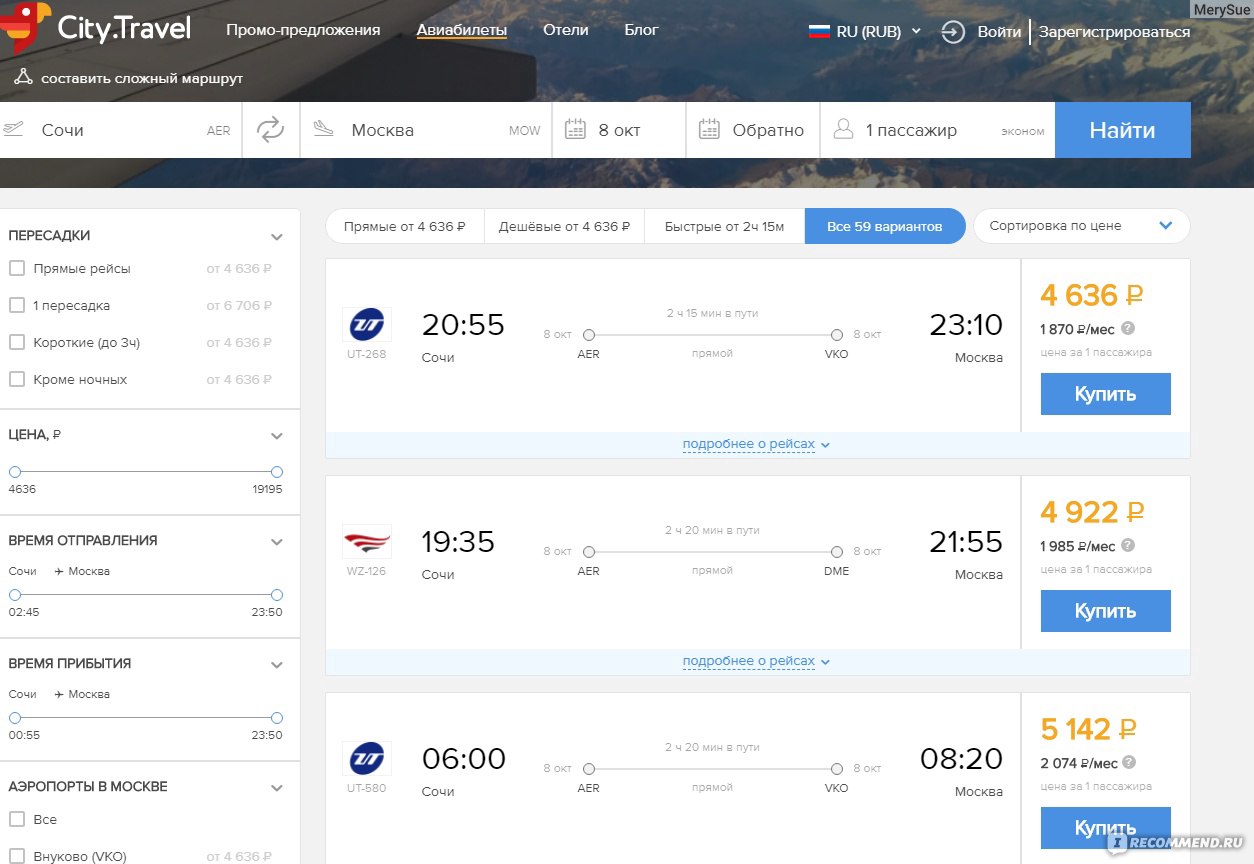
Task: Open the Блог page
Action: [x=642, y=30]
